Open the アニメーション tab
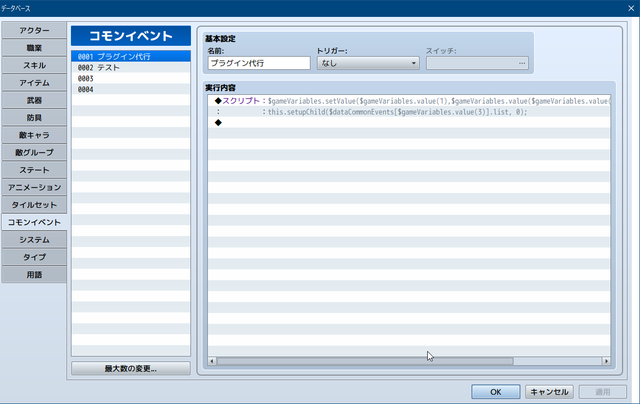Screen dimensions: 640x404 coord(34,187)
